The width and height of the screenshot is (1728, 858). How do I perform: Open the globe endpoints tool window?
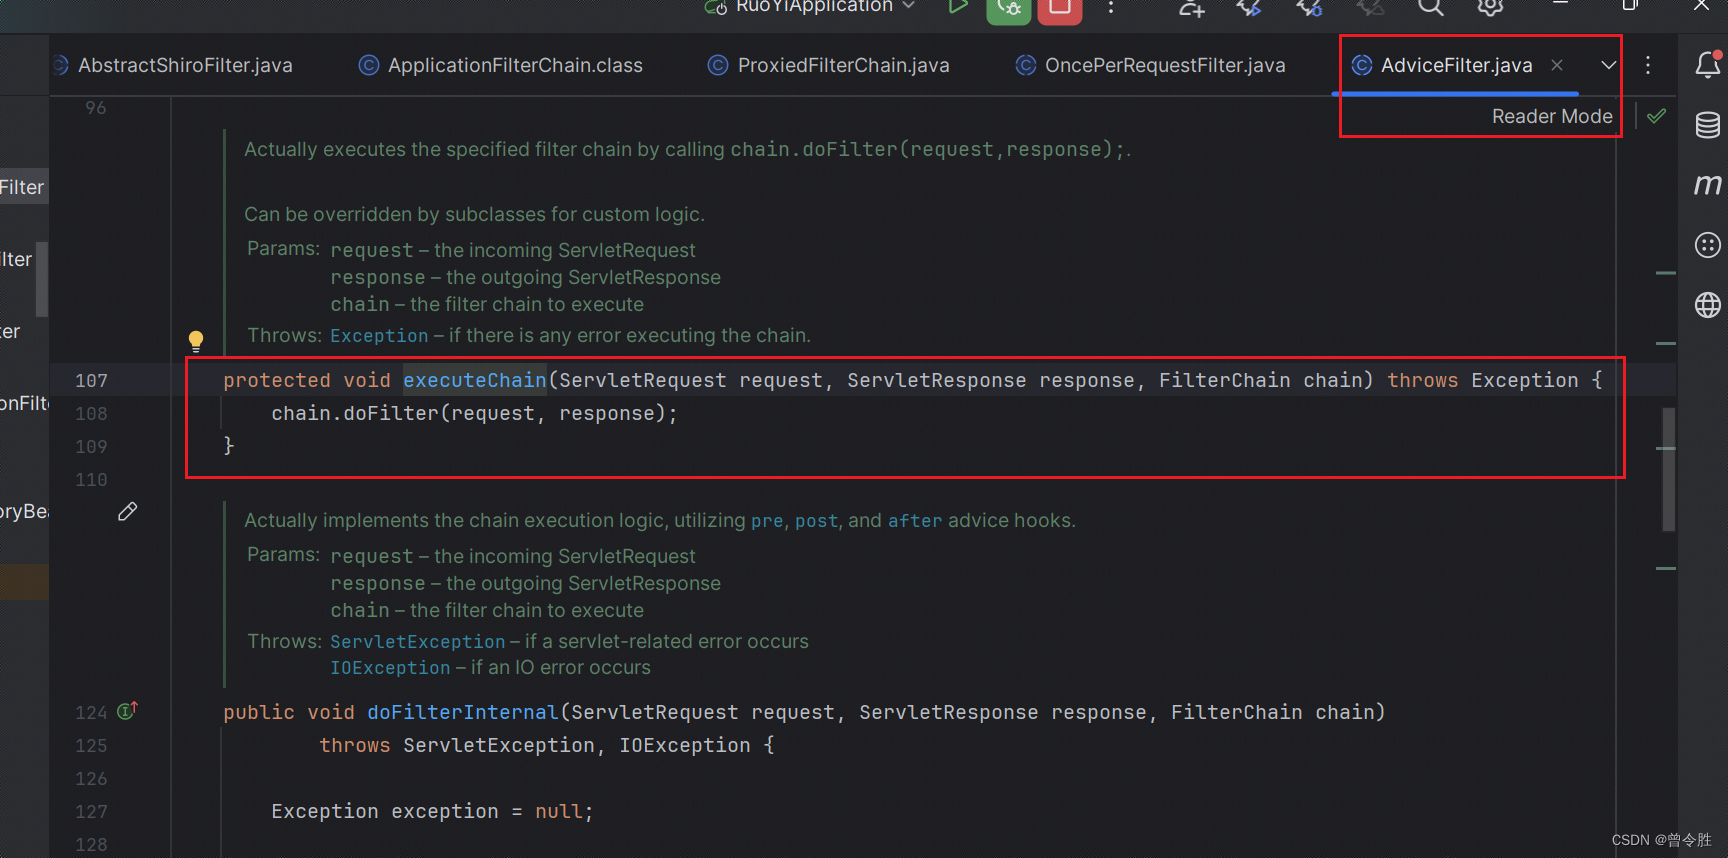(x=1708, y=305)
